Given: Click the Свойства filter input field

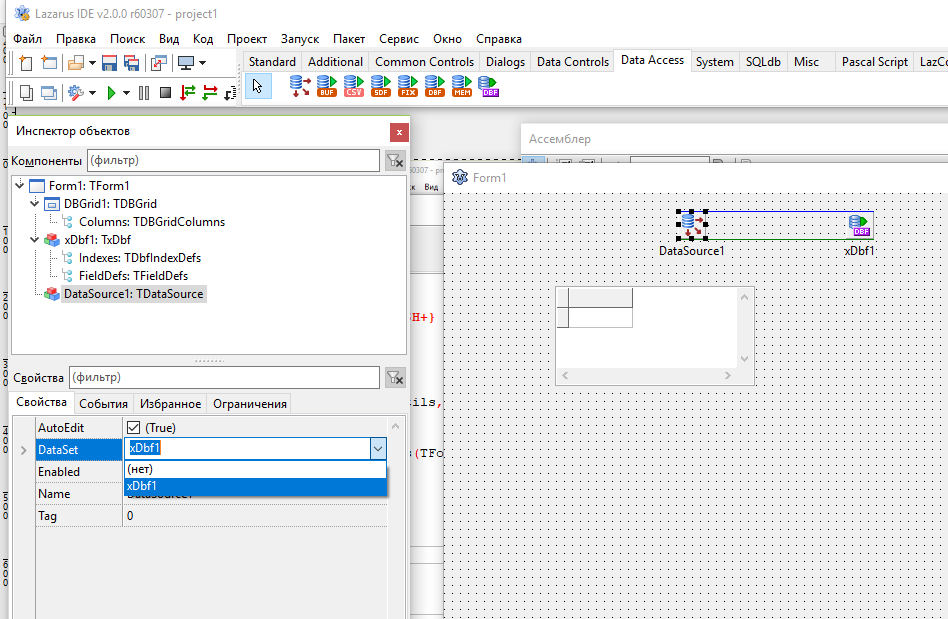Looking at the screenshot, I should pyautogui.click(x=224, y=378).
